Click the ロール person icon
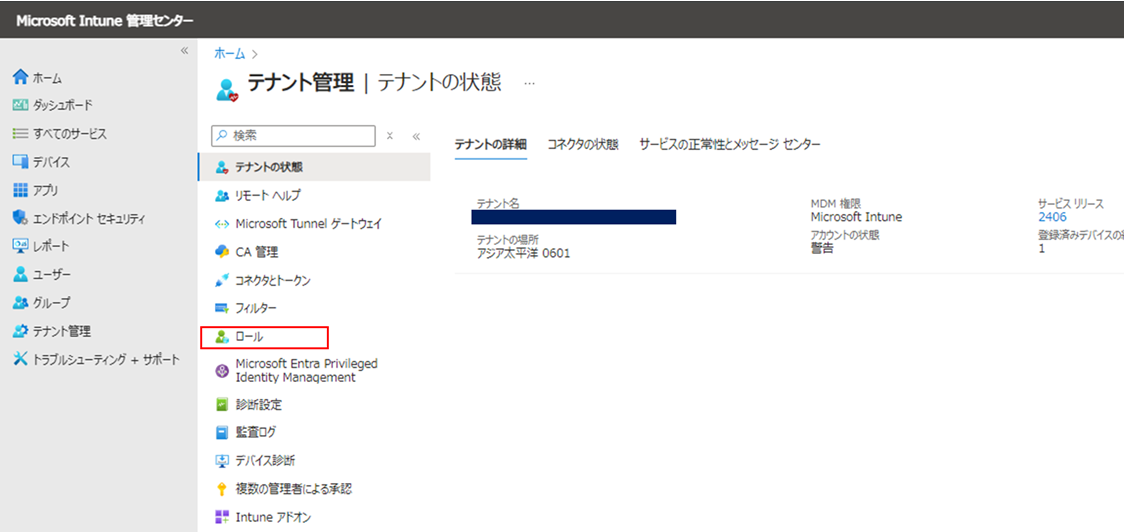1124x532 pixels. [222, 337]
